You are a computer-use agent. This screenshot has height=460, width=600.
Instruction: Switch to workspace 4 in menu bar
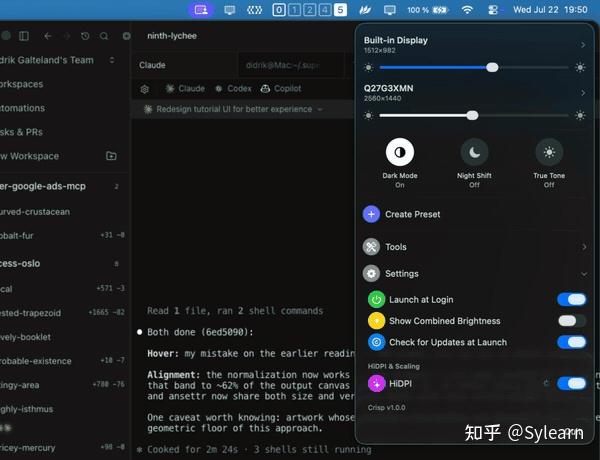click(x=325, y=10)
